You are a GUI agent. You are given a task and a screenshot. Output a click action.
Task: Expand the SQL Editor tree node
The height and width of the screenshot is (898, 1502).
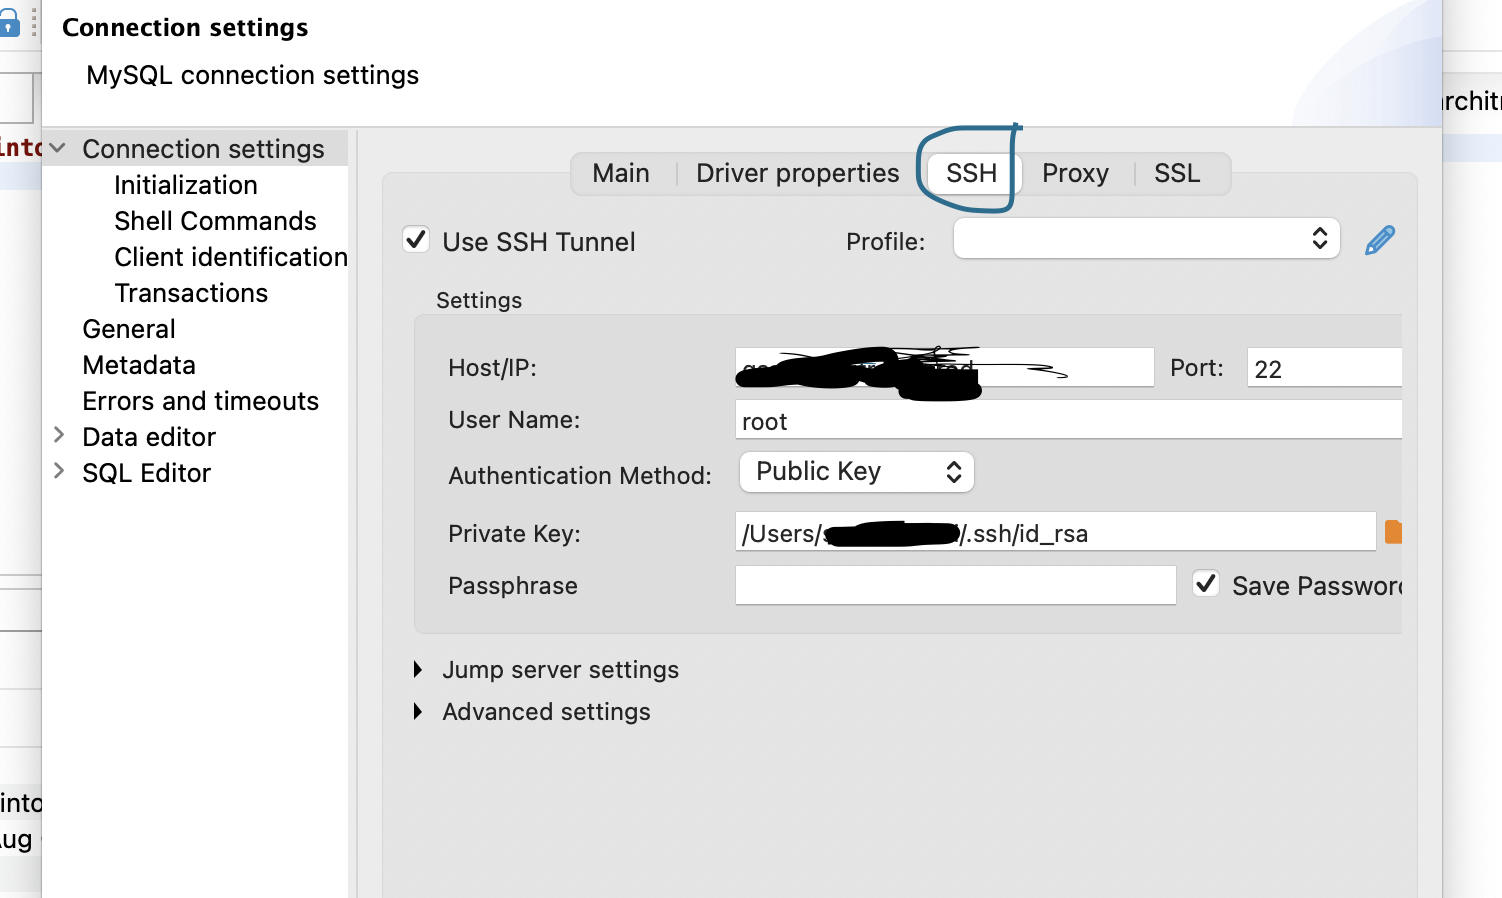tap(58, 472)
